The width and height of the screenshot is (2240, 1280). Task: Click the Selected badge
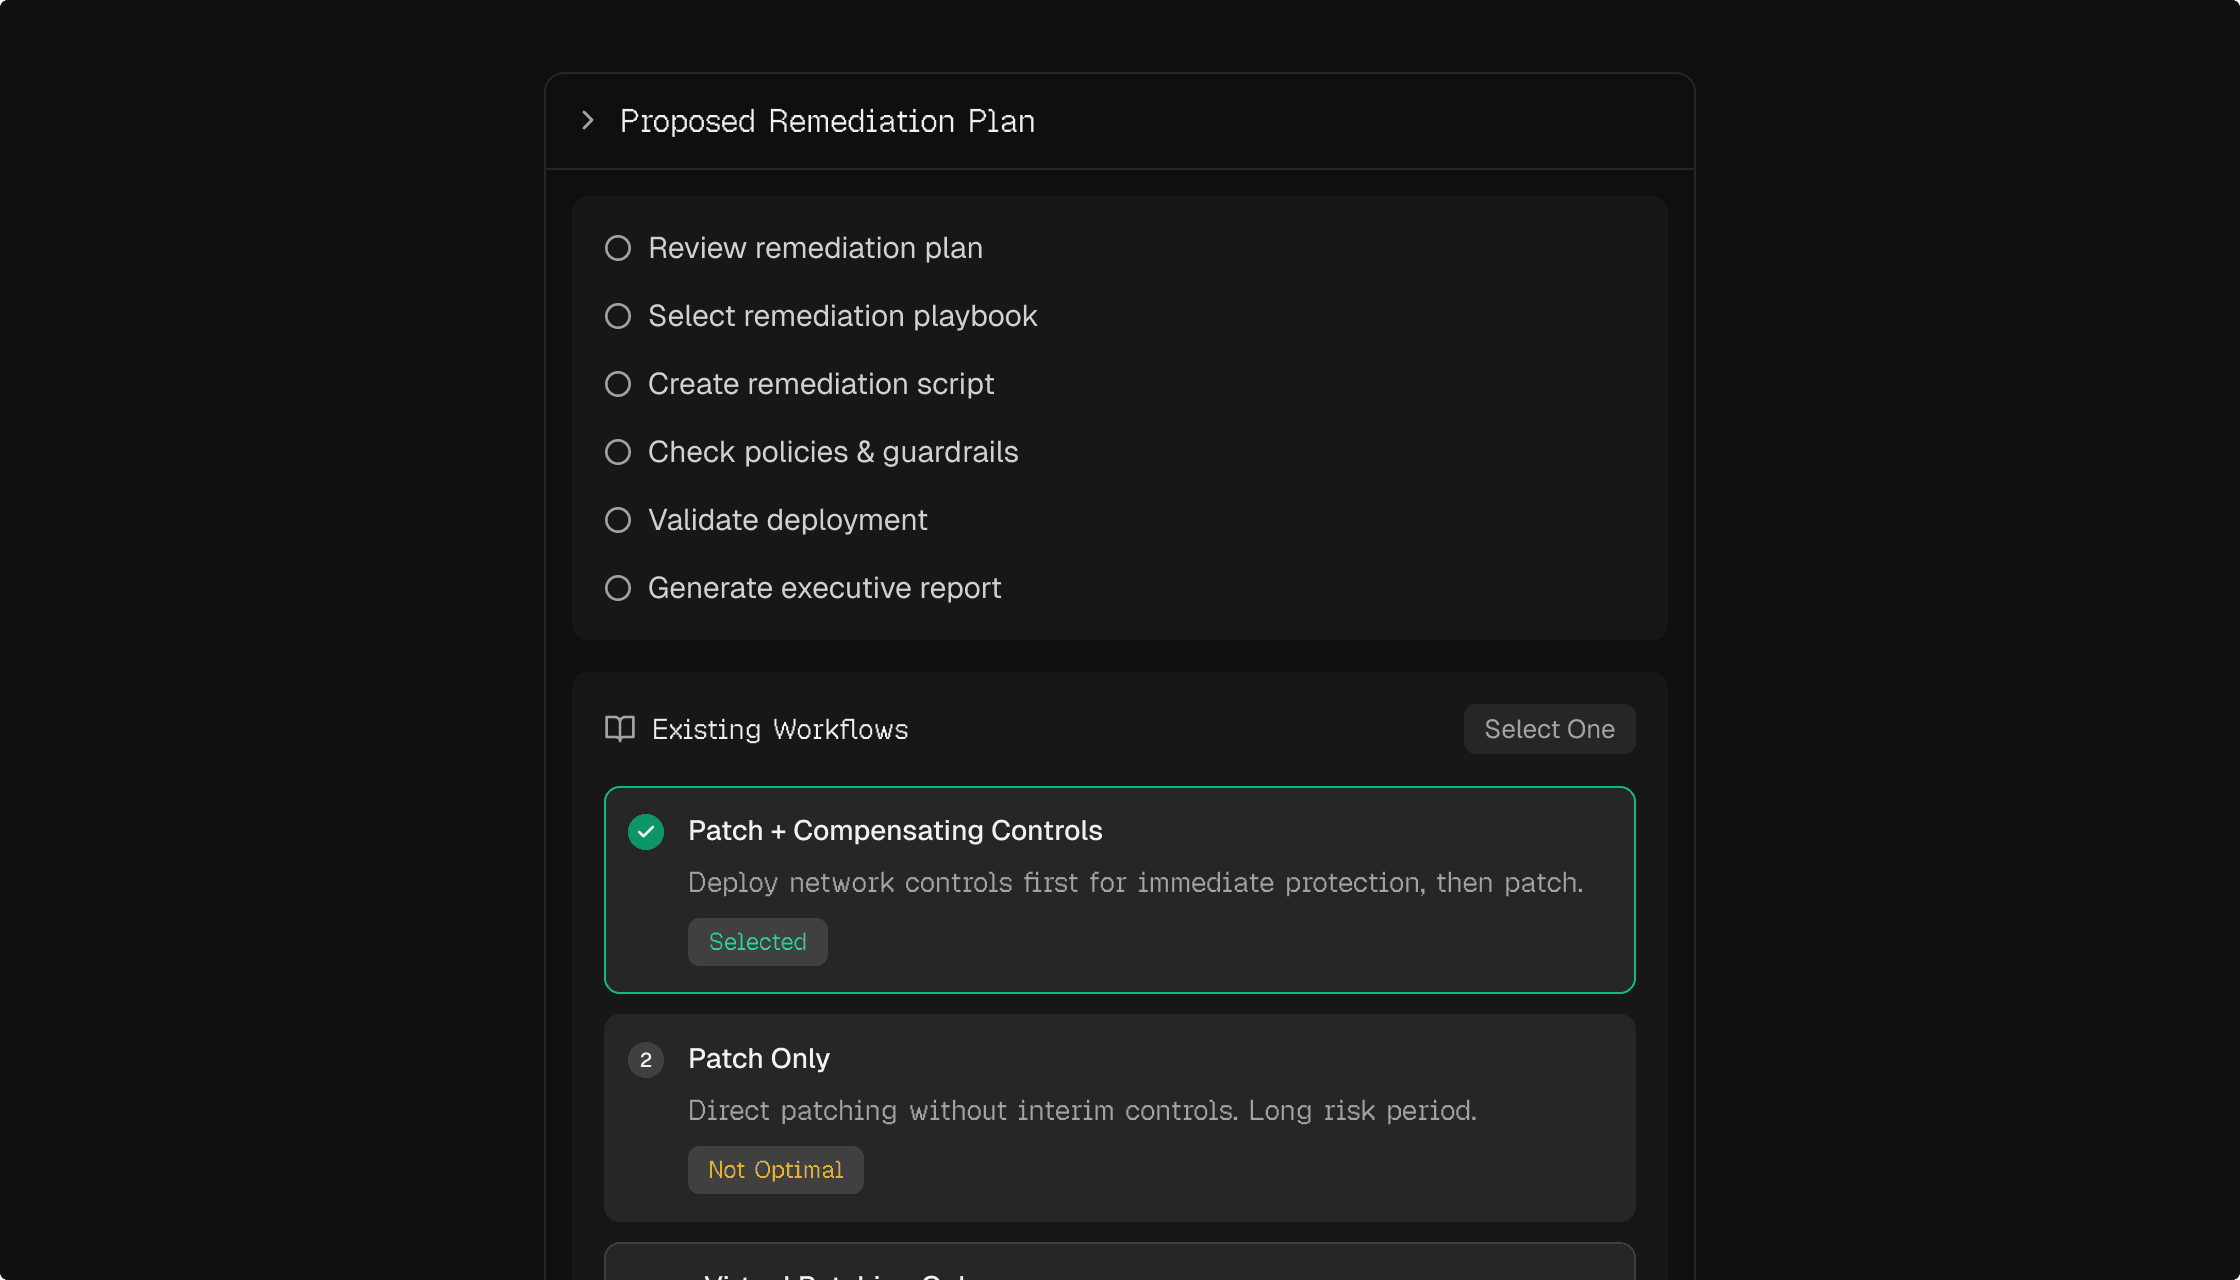pyautogui.click(x=757, y=942)
